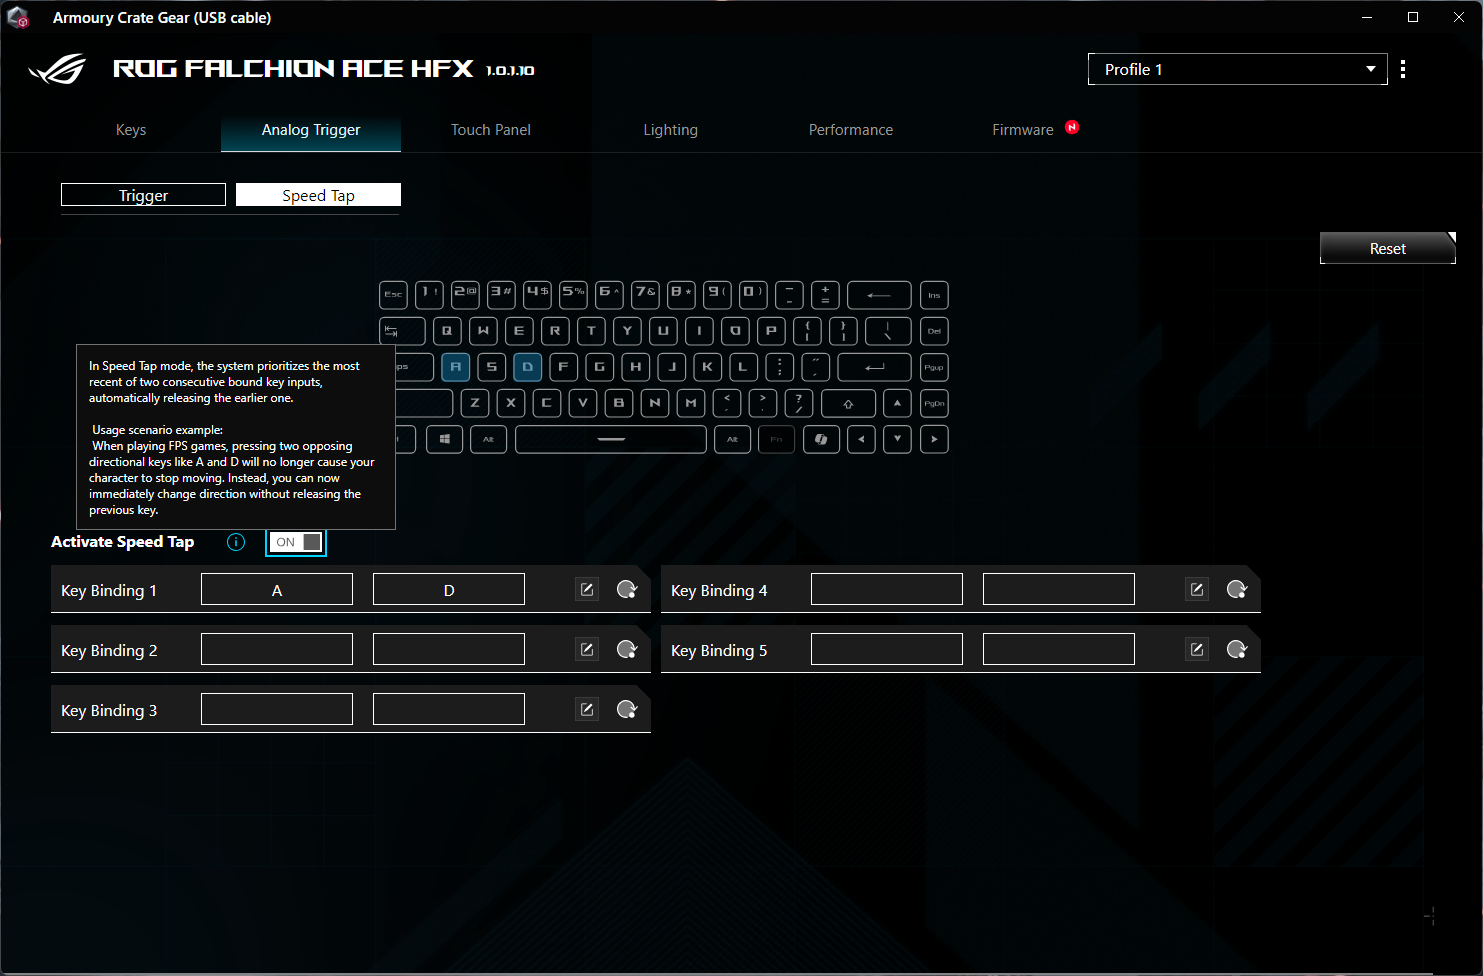Click the ROG logo in header

pos(58,69)
